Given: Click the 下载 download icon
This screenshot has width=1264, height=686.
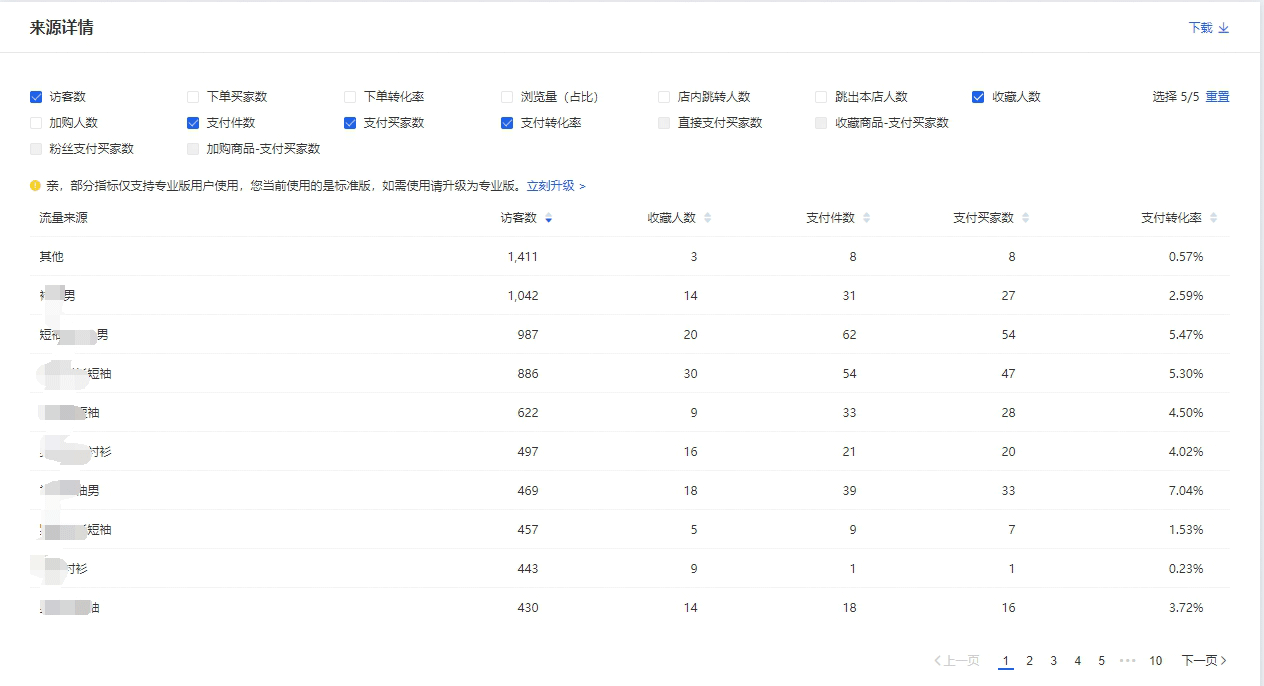Looking at the screenshot, I should pyautogui.click(x=1223, y=28).
